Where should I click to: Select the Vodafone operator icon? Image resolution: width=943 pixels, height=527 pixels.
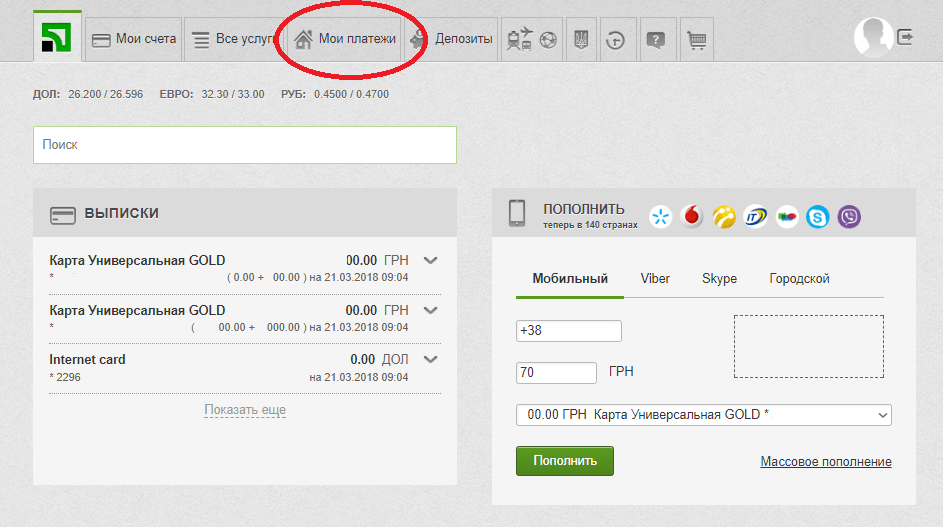tap(692, 216)
